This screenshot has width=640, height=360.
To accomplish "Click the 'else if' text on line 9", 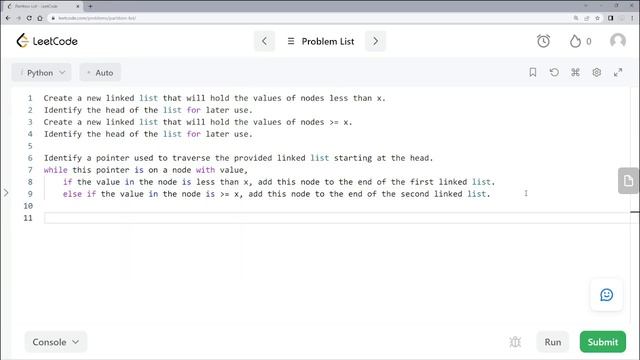I will point(79,194).
